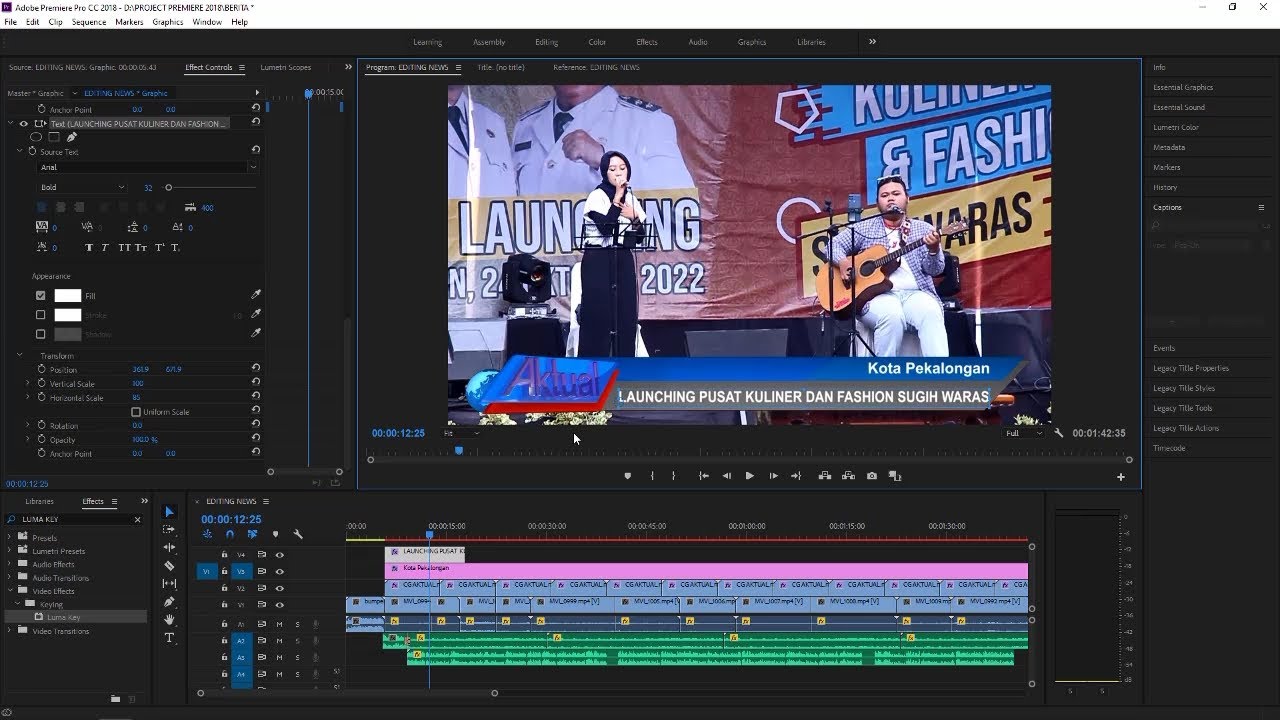Click the Extract button

pyautogui.click(x=848, y=476)
